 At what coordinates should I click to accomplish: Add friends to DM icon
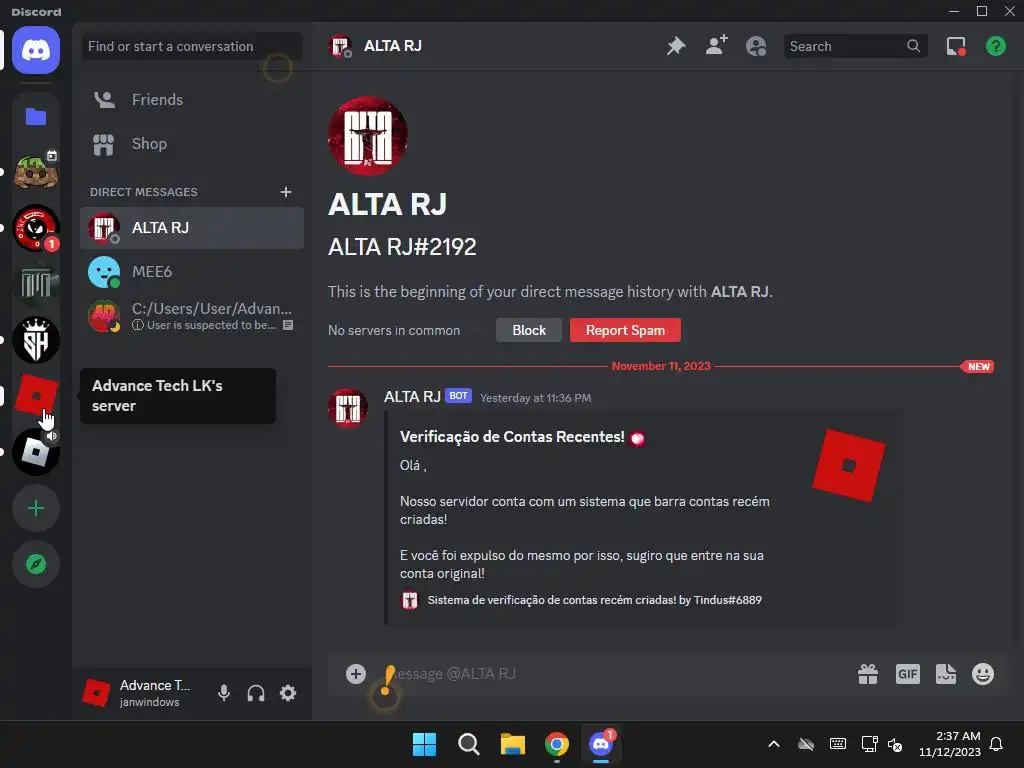pos(716,46)
